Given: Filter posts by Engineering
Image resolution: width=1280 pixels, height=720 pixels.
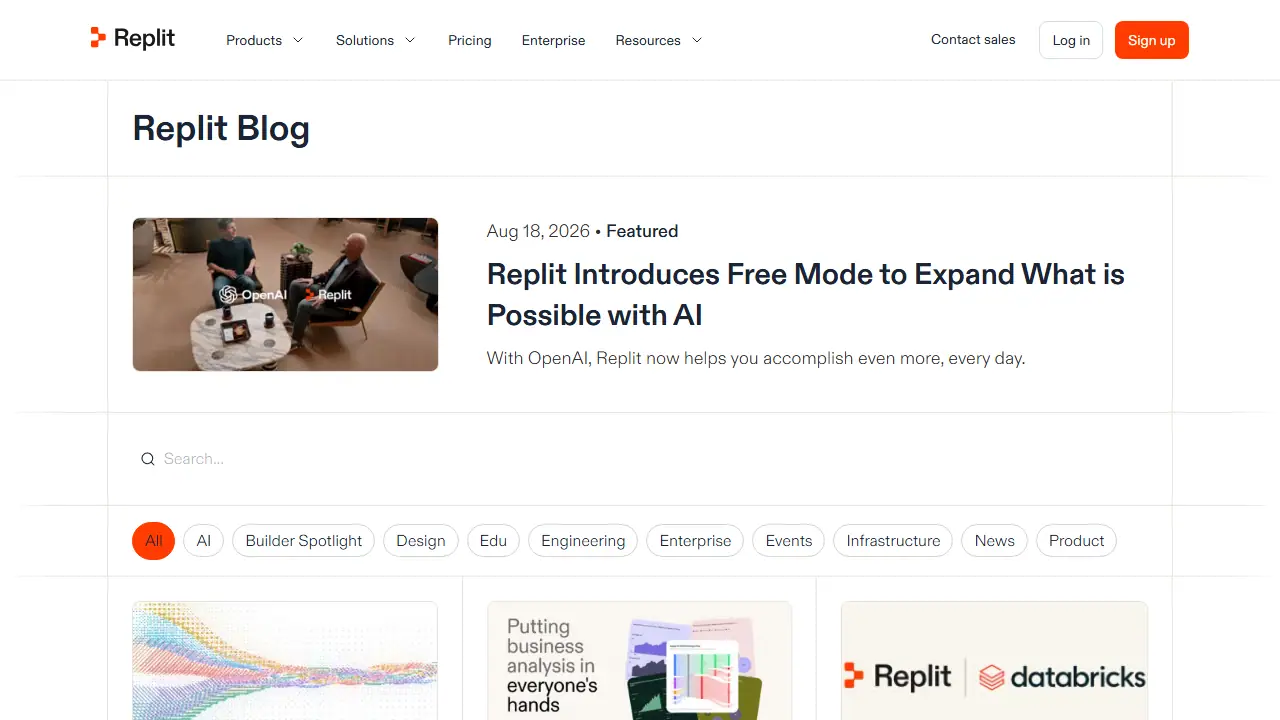Looking at the screenshot, I should 583,541.
